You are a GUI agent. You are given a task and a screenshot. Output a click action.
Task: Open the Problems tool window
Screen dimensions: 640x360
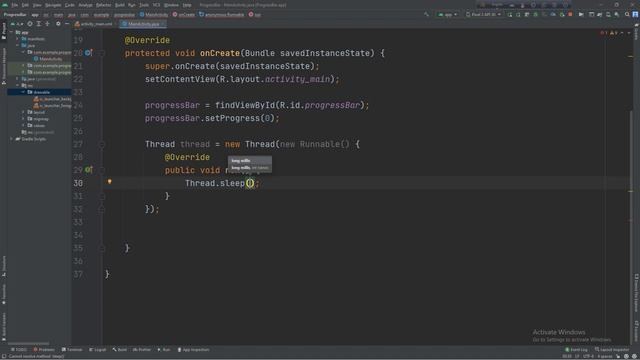[44, 350]
